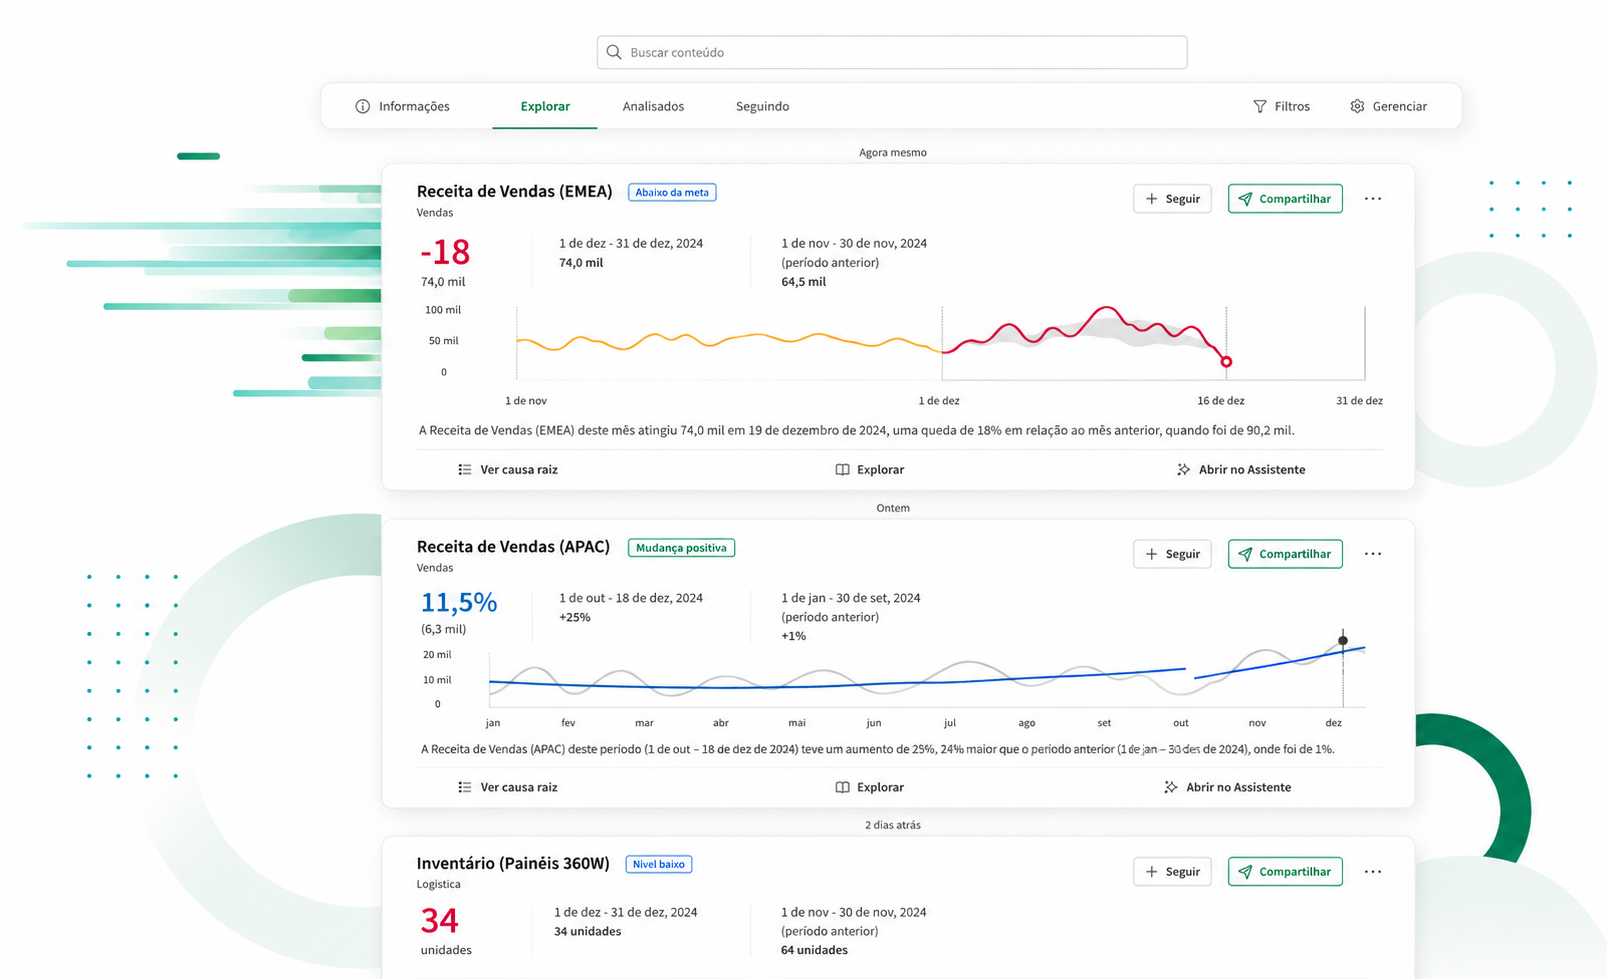Click plus icon on APAC Seguir button
This screenshot has width=1607, height=979.
(1151, 554)
